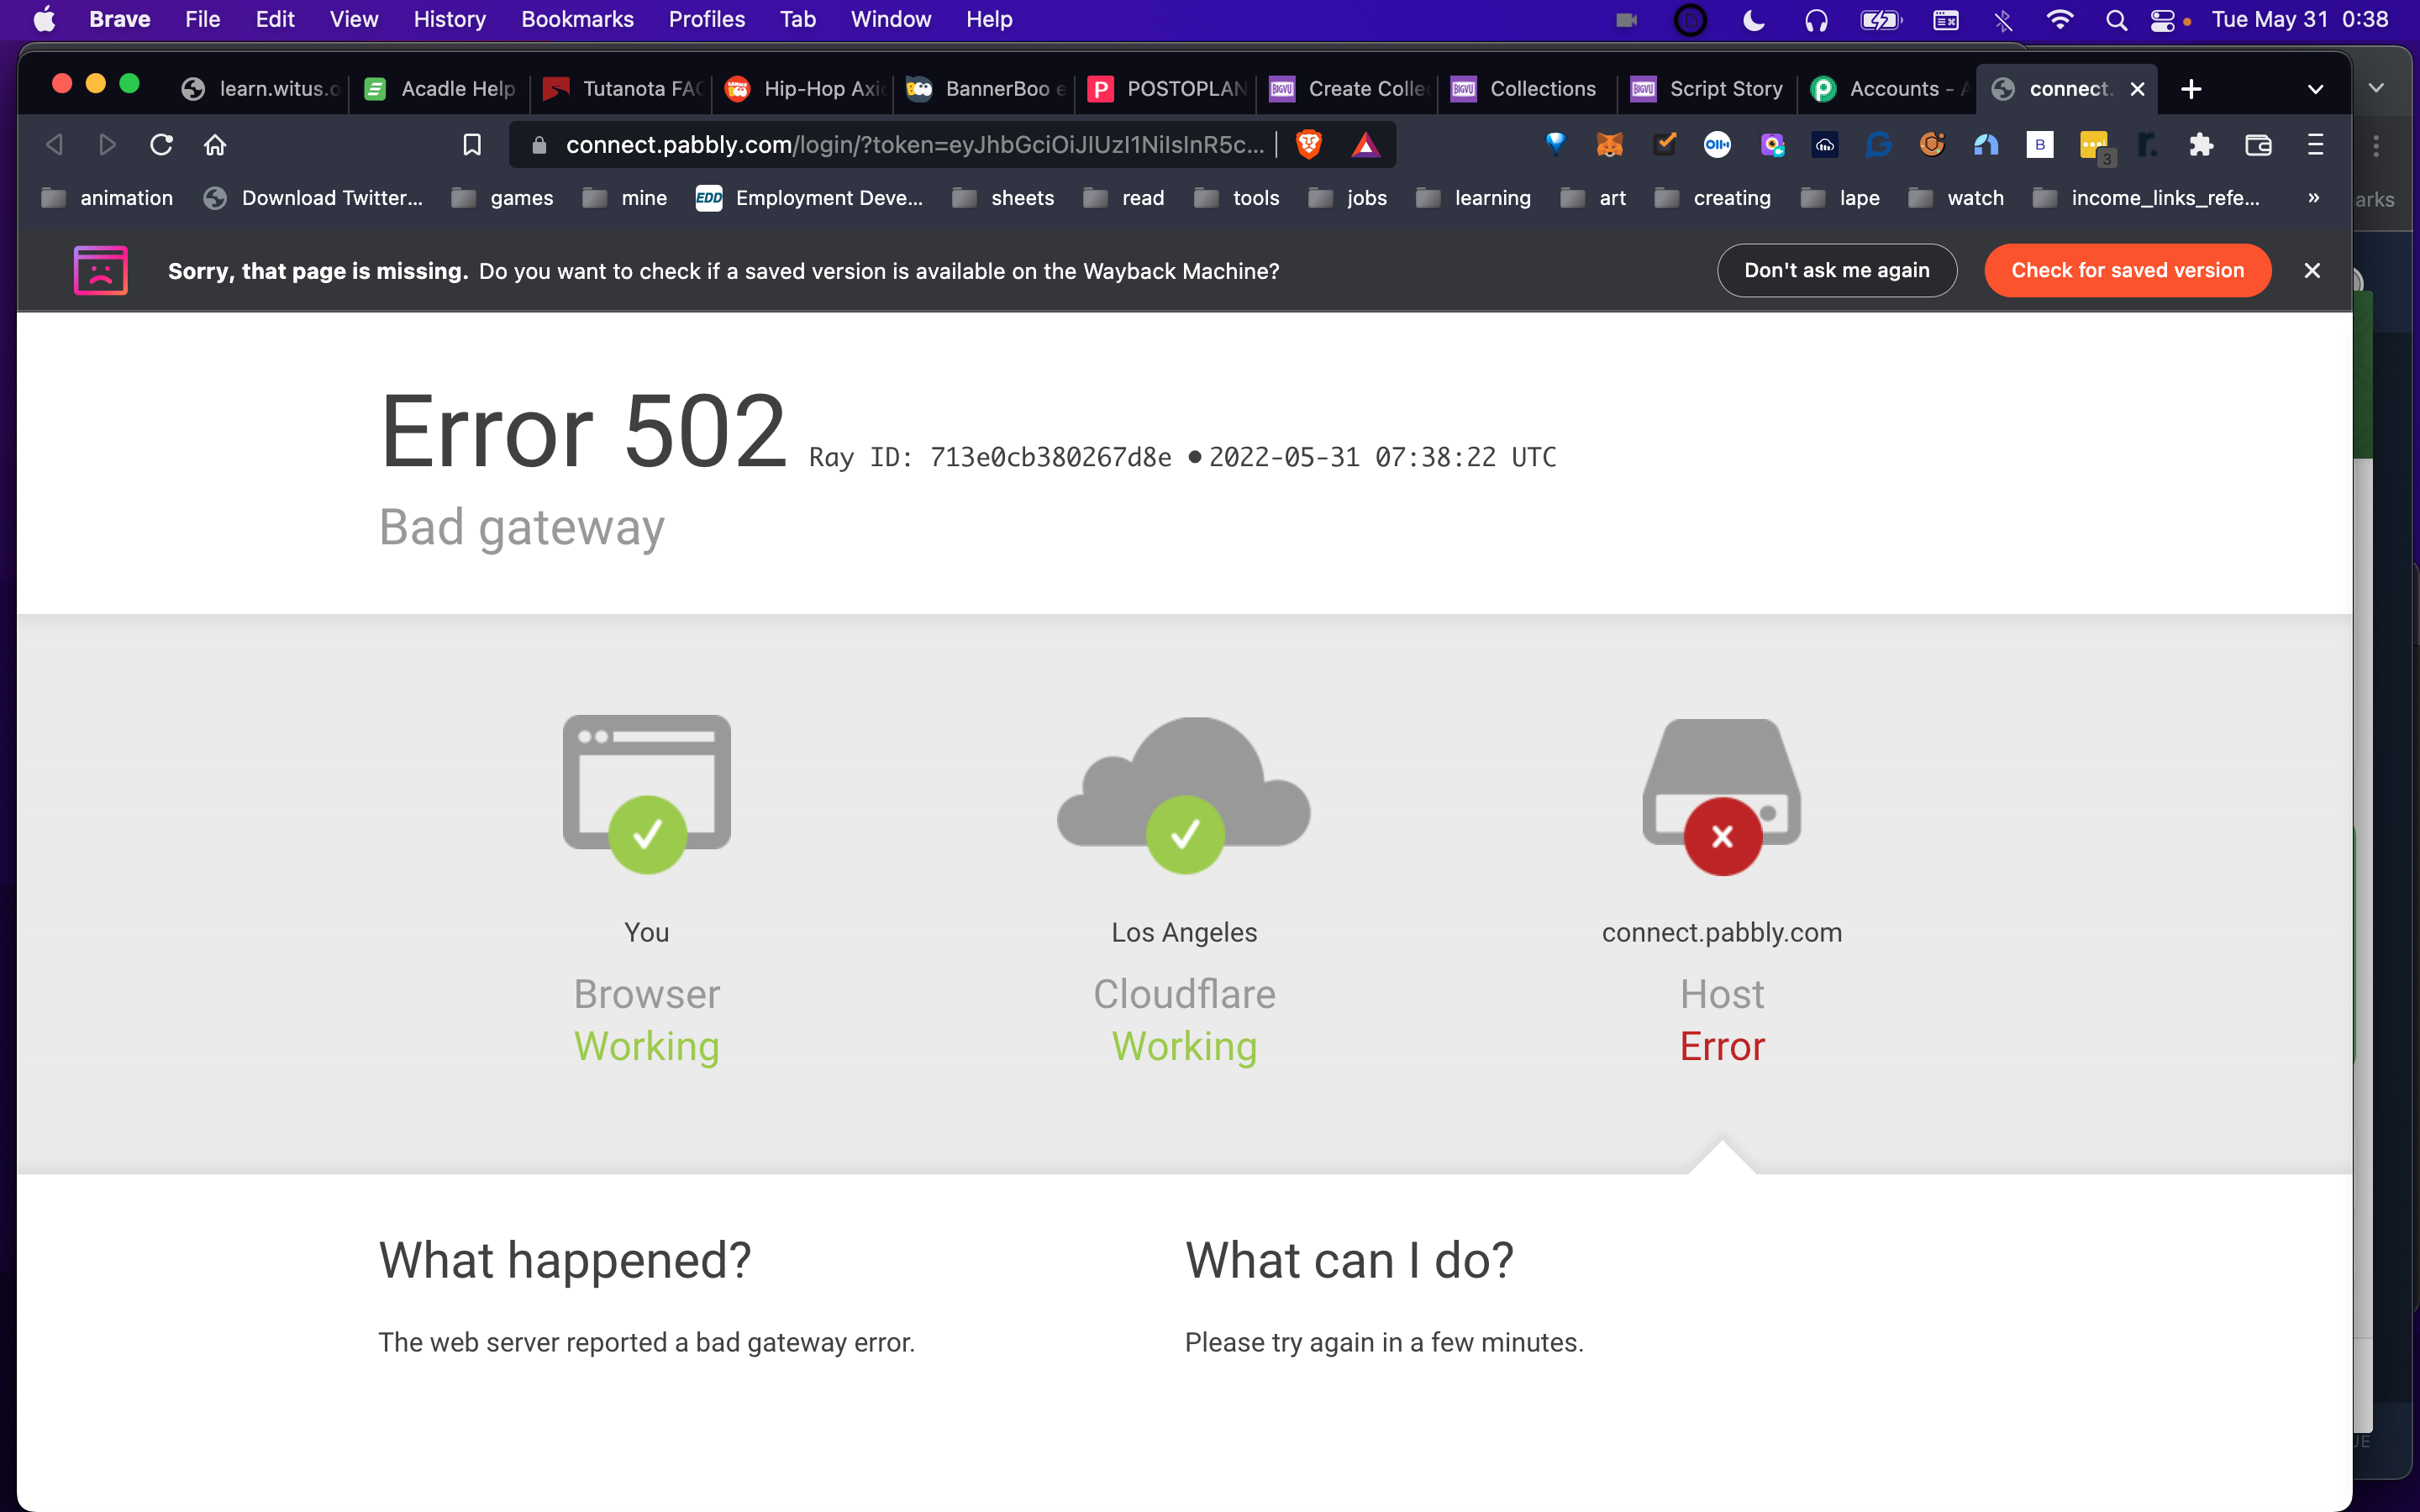Open Download Twitter bookmark
This screenshot has height=1512, width=2420.
313,198
